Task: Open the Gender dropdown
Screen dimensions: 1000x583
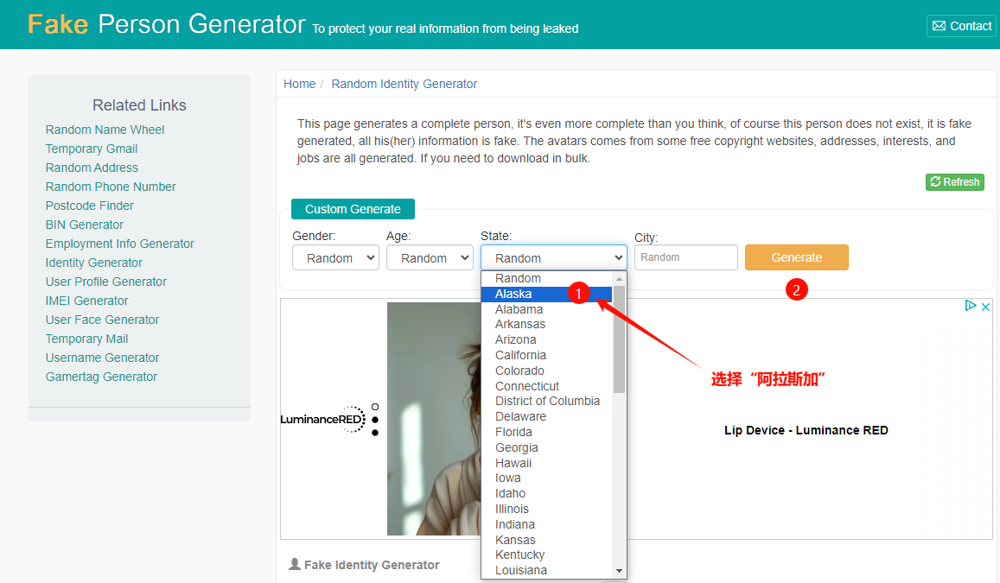Action: [x=335, y=258]
